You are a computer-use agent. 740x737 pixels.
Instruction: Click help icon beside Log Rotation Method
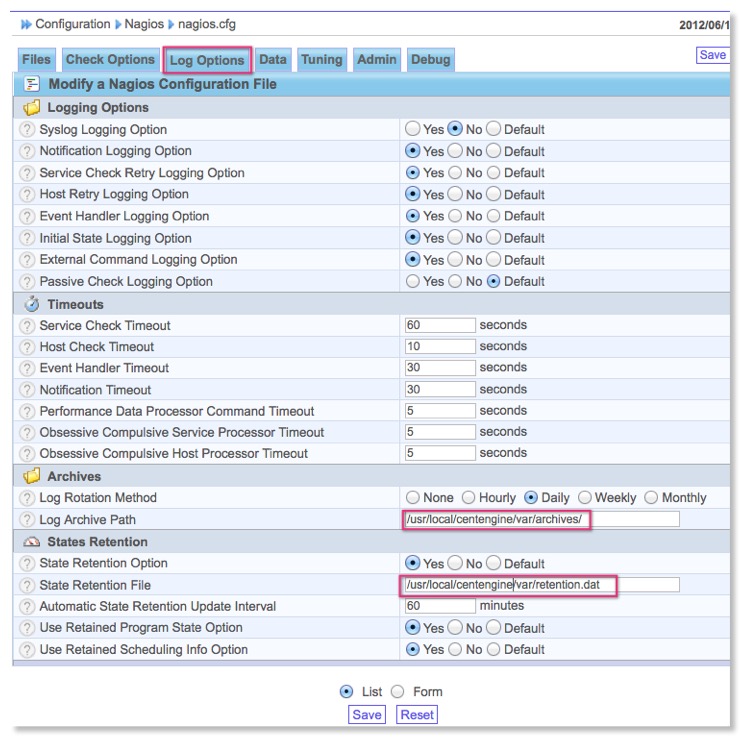(x=28, y=498)
